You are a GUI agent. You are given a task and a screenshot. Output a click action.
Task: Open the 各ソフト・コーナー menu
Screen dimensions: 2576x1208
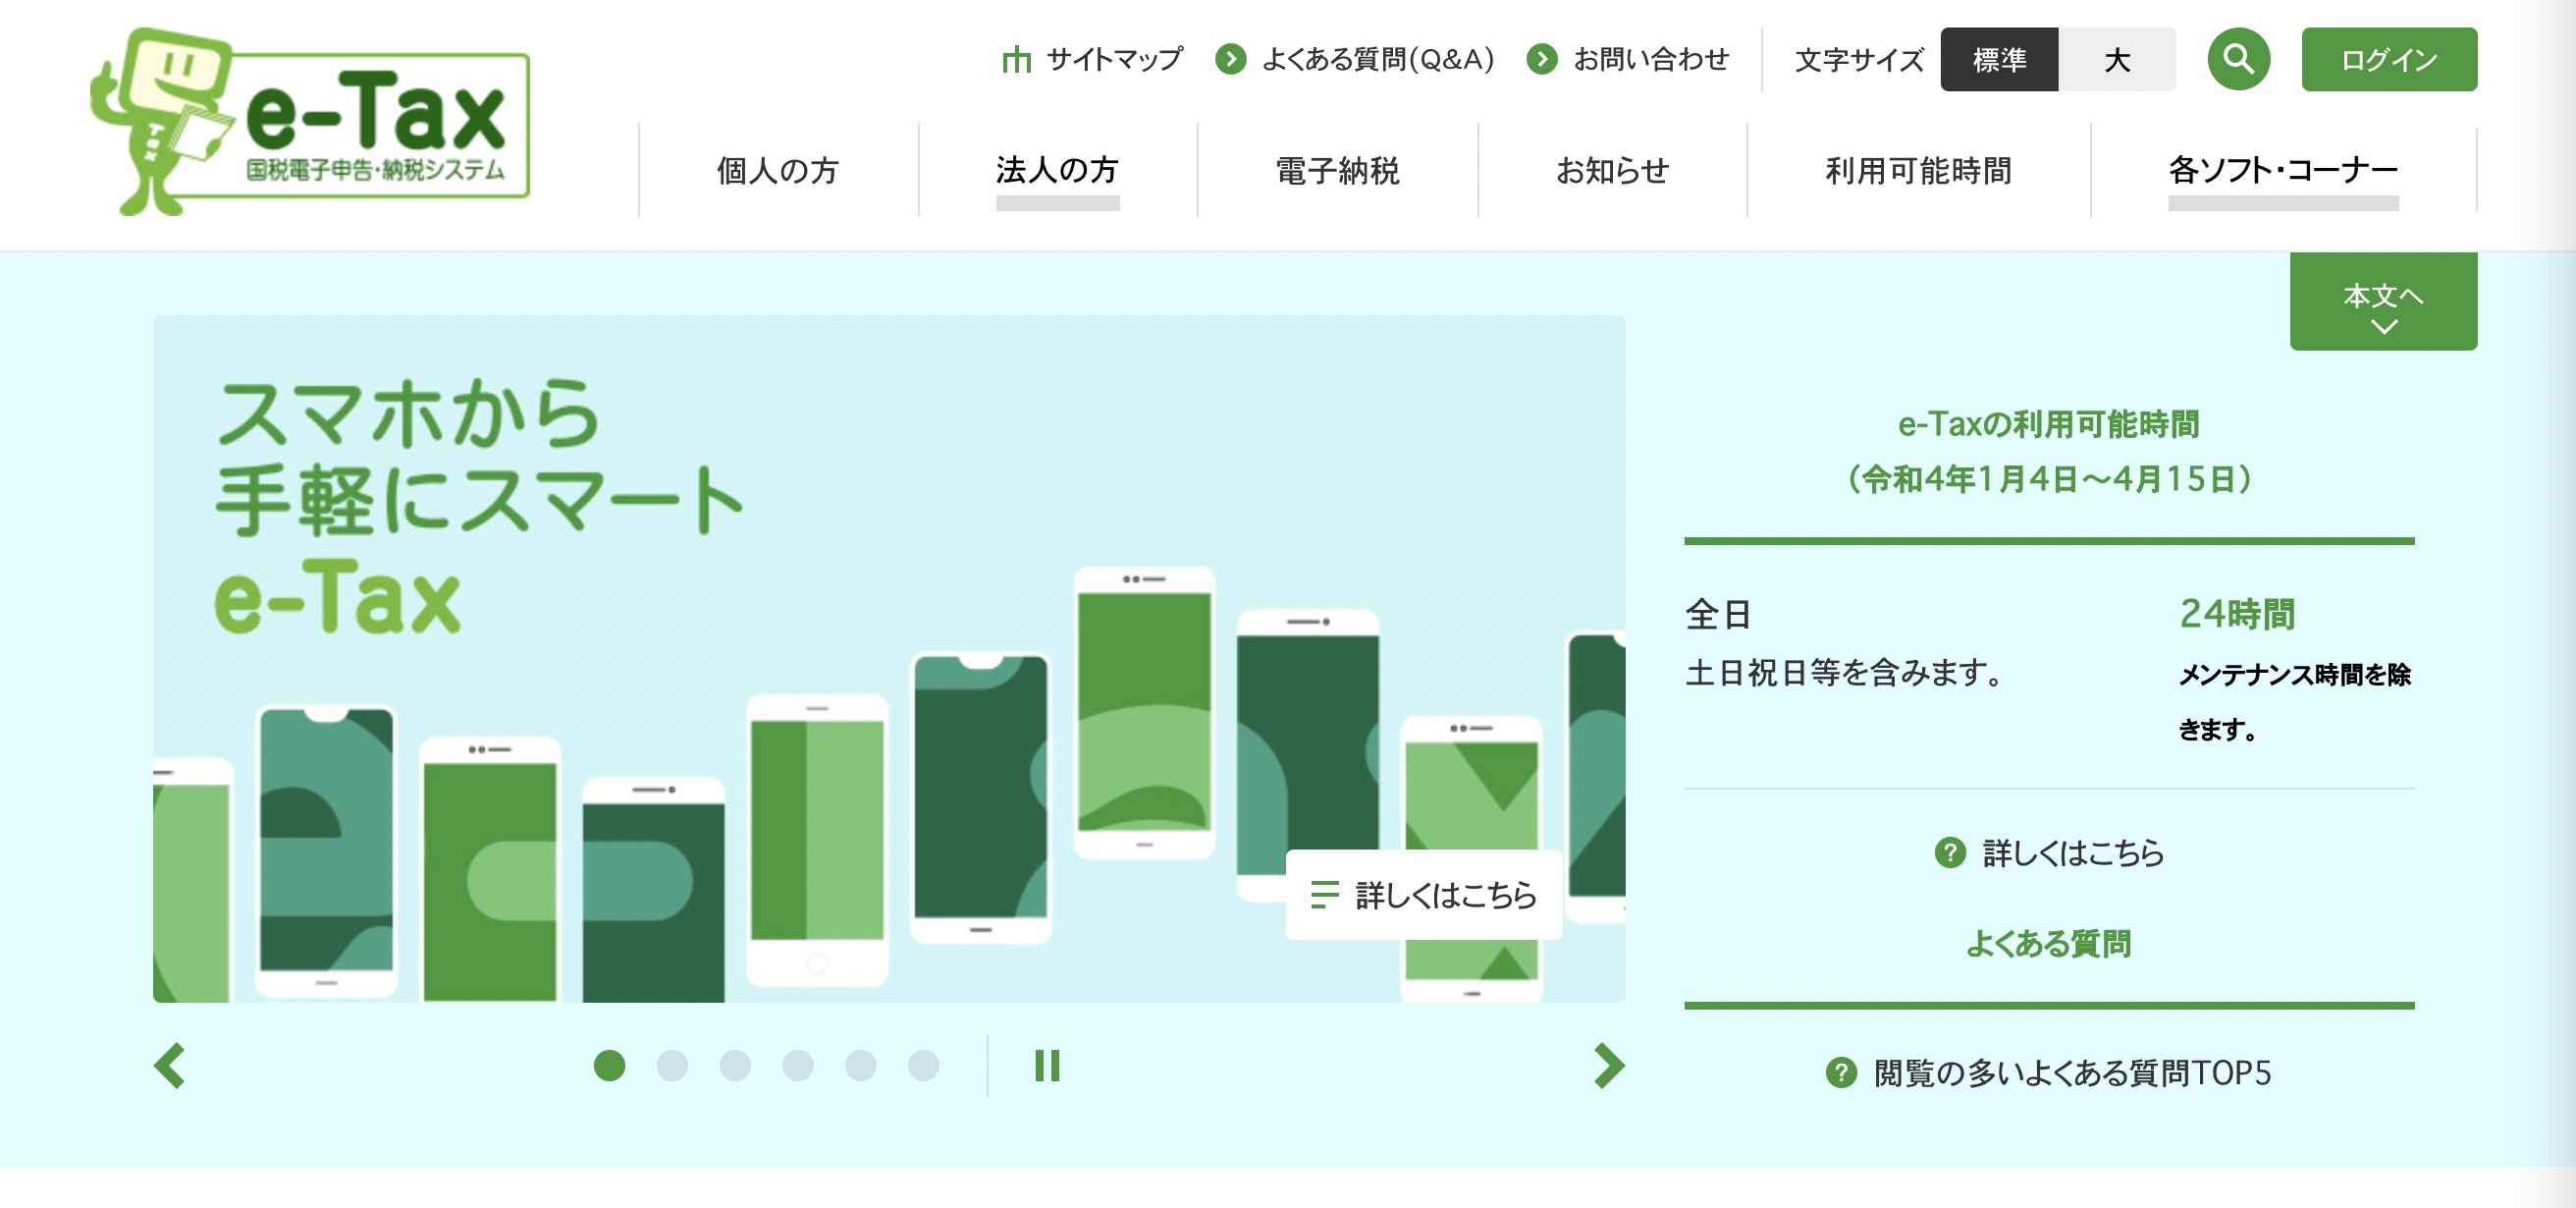tap(2283, 171)
